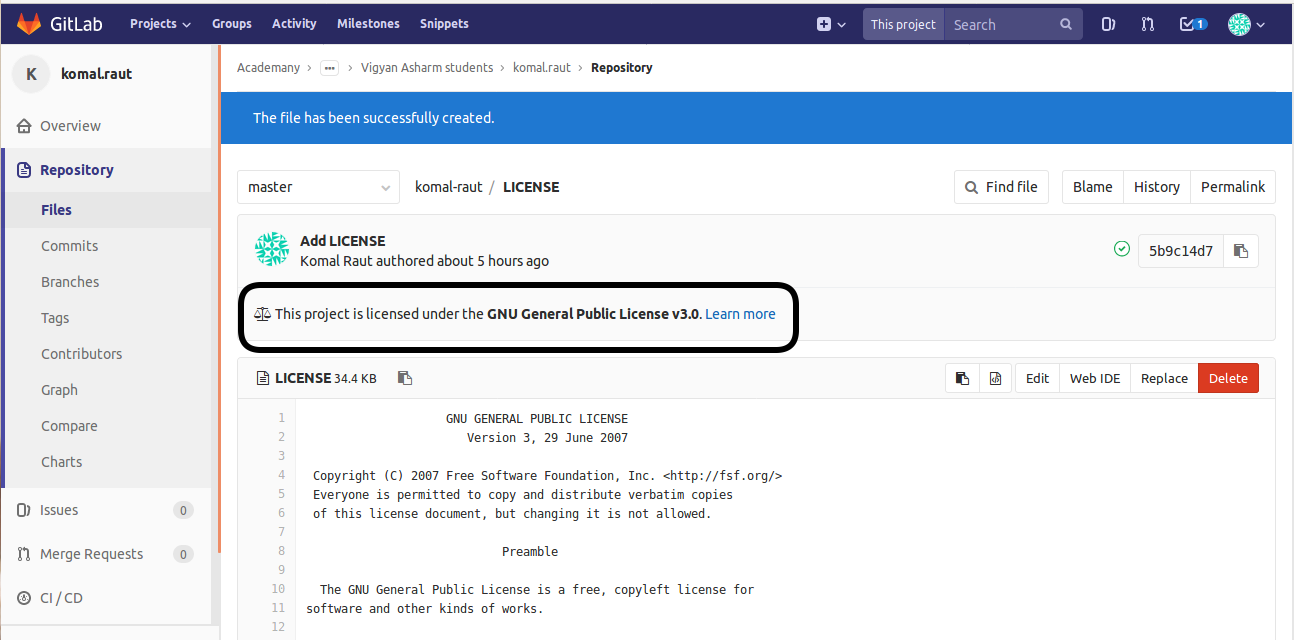Click the Issues count badge 0
The width and height of the screenshot is (1294, 640).
point(183,510)
